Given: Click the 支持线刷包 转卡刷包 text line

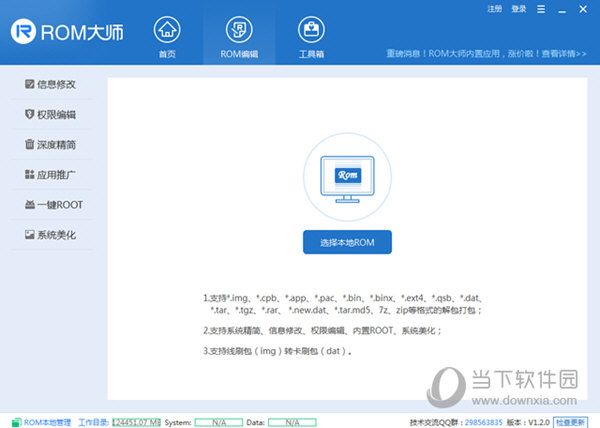Looking at the screenshot, I should 277,351.
